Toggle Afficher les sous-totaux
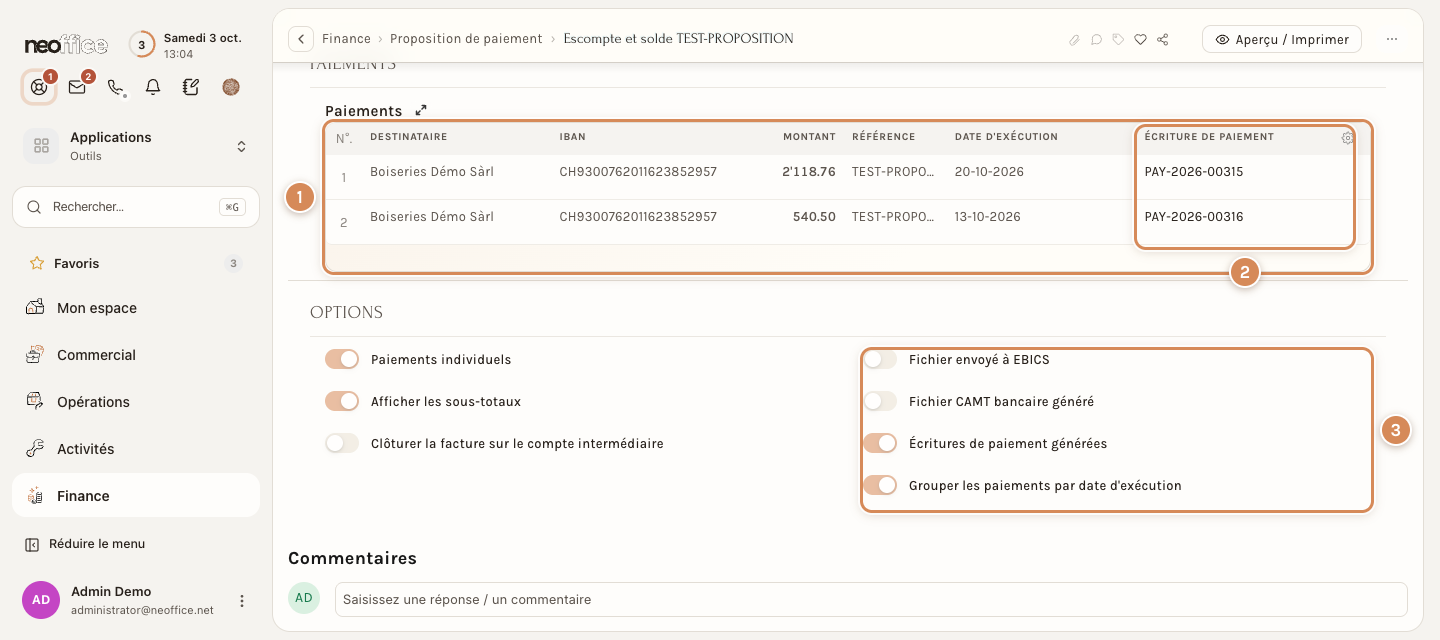The image size is (1440, 640). 342,401
